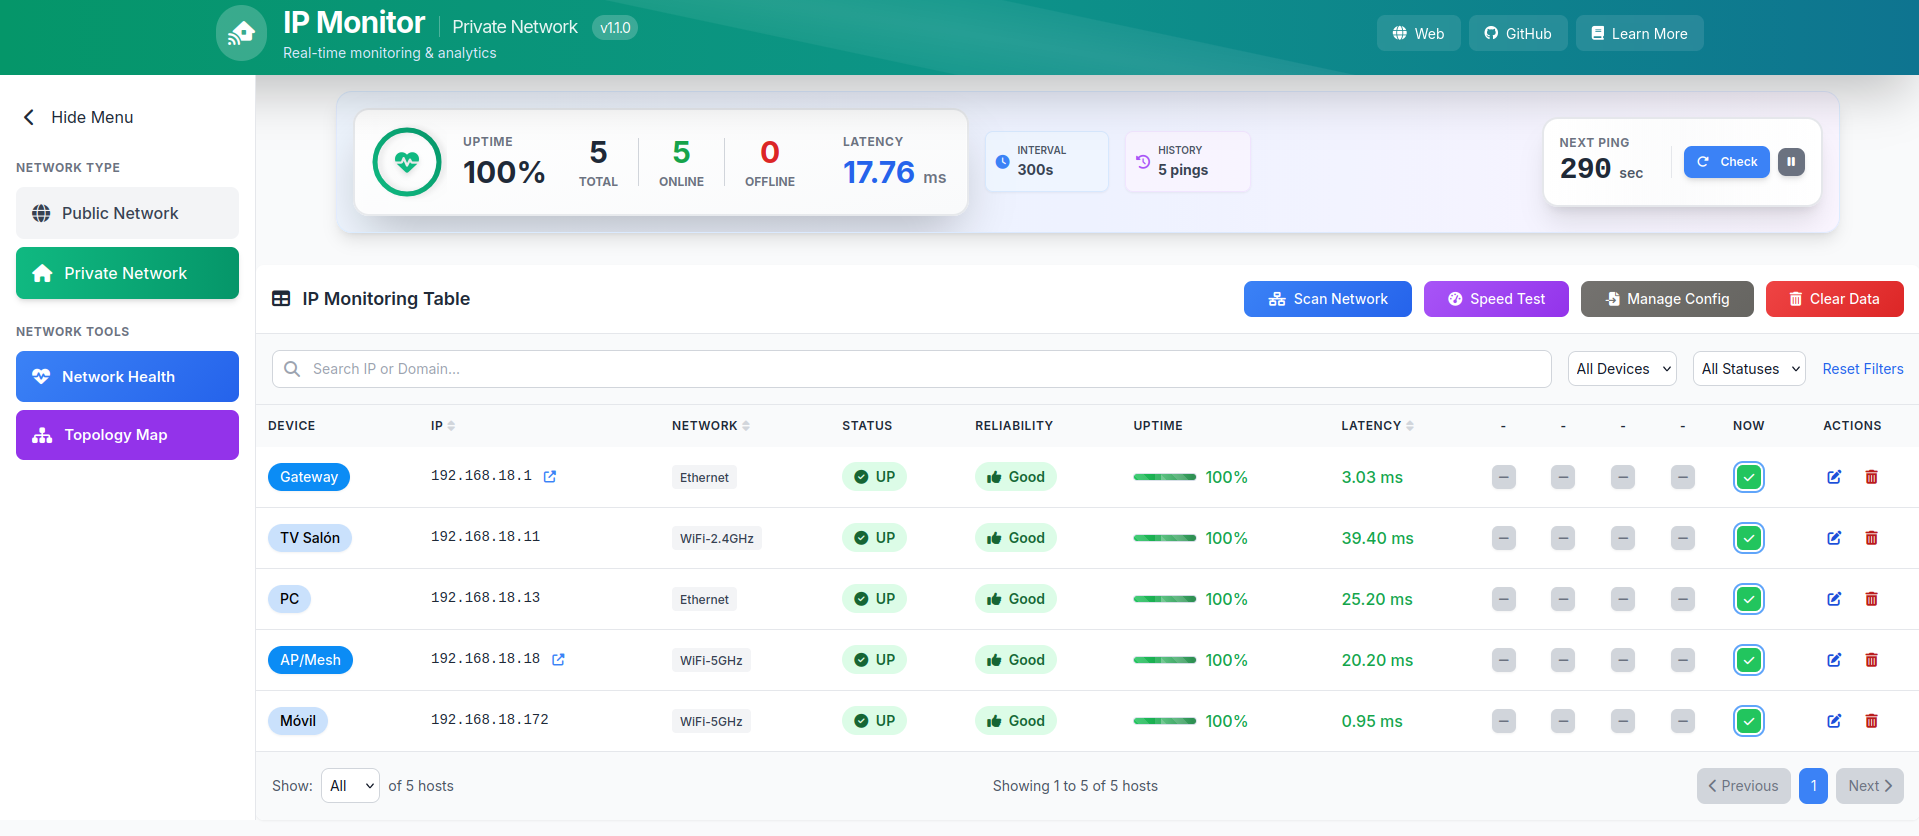The height and width of the screenshot is (836, 1919).
Task: Open external link icon next to 192.168.18.1
Action: coord(549,477)
